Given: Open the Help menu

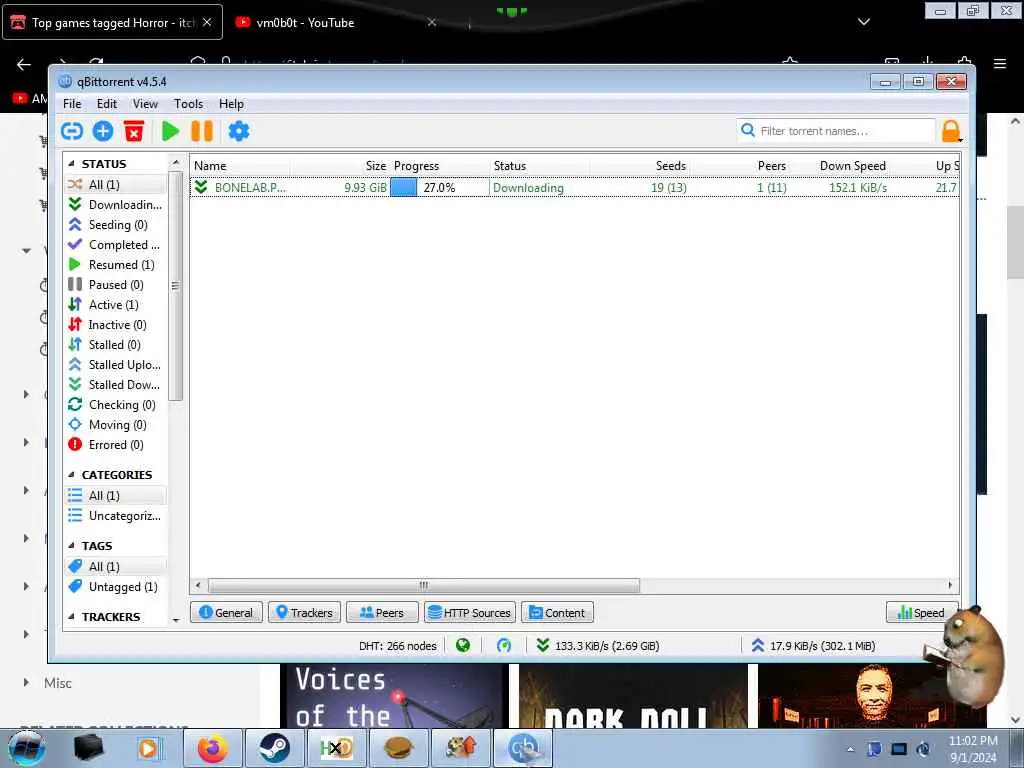Looking at the screenshot, I should coord(231,104).
